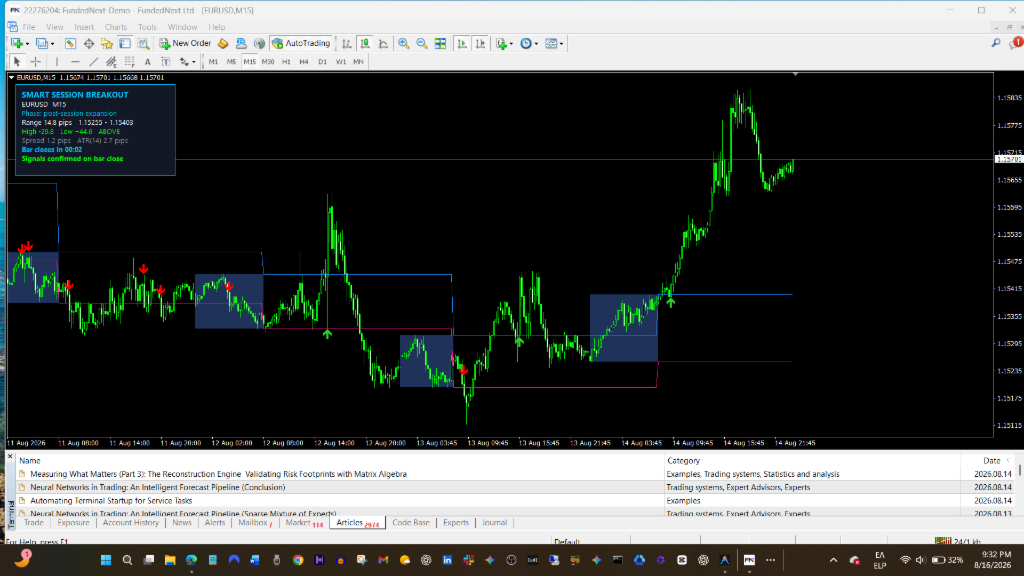Expand the Indicators dropdown arrow
This screenshot has width=1024, height=576.
click(511, 44)
